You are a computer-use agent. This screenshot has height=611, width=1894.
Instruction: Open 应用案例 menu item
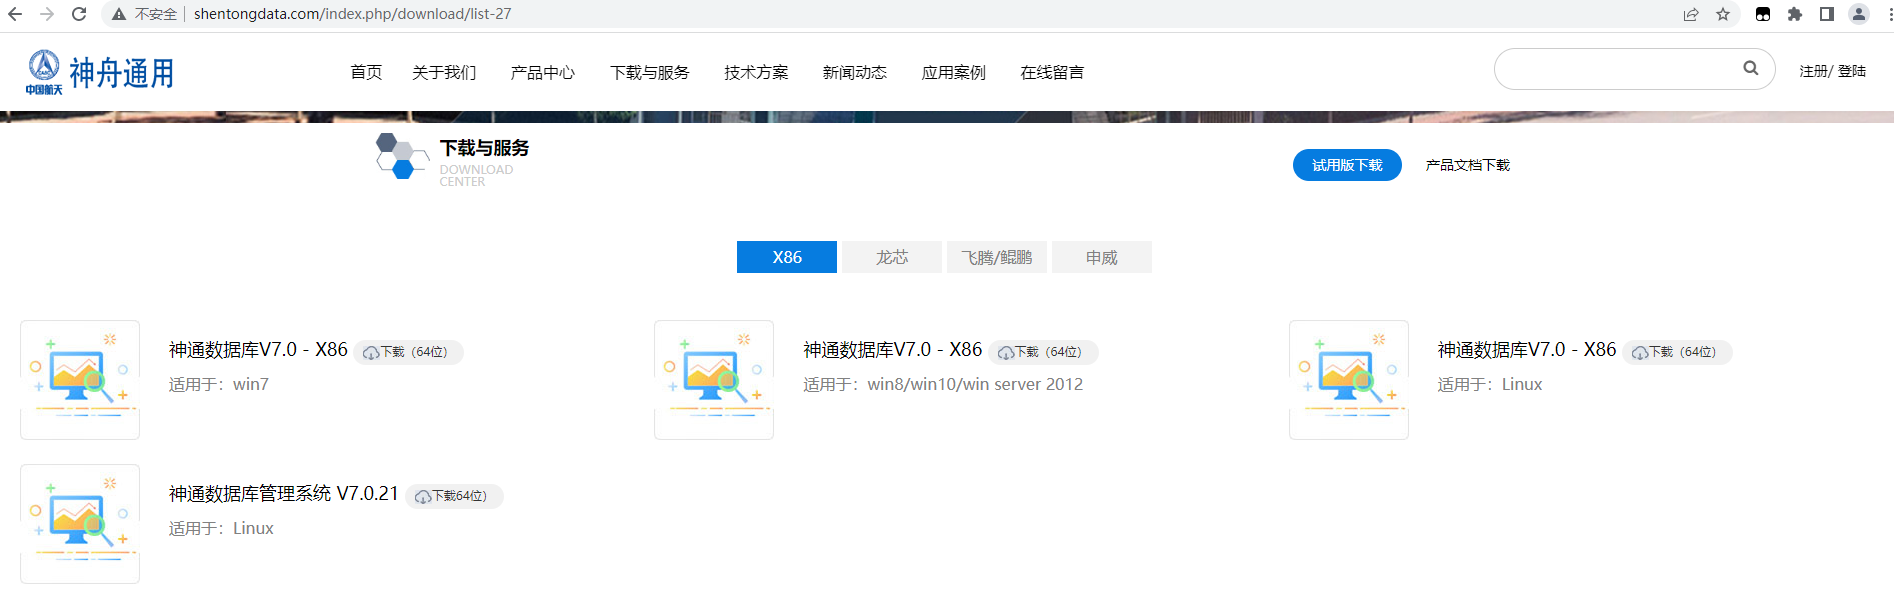pos(954,72)
